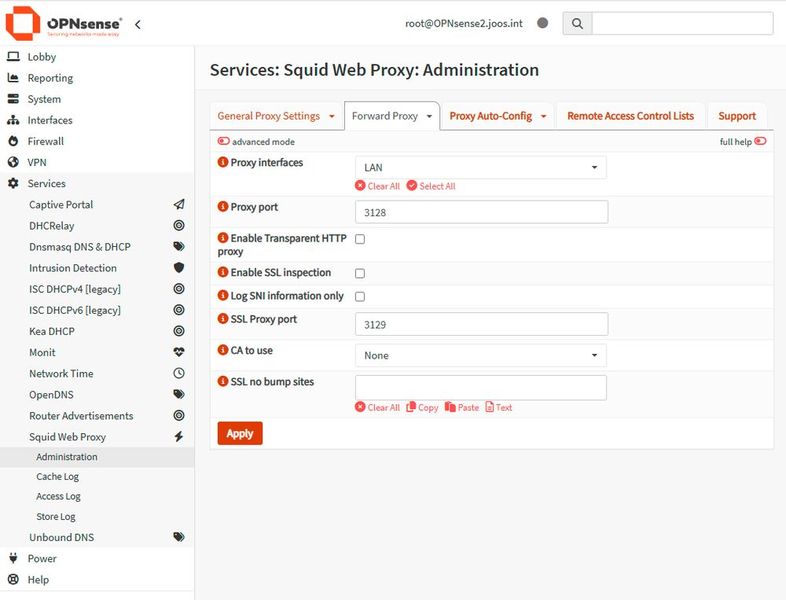786x600 pixels.
Task: Click the Monit heartbeat icon
Action: [x=179, y=352]
